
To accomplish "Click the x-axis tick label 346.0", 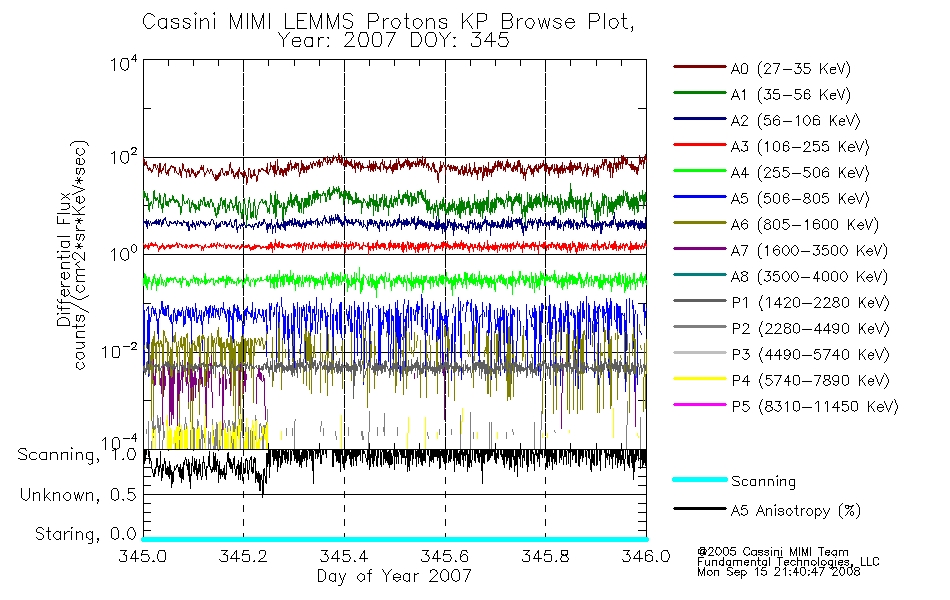I will pyautogui.click(x=646, y=556).
